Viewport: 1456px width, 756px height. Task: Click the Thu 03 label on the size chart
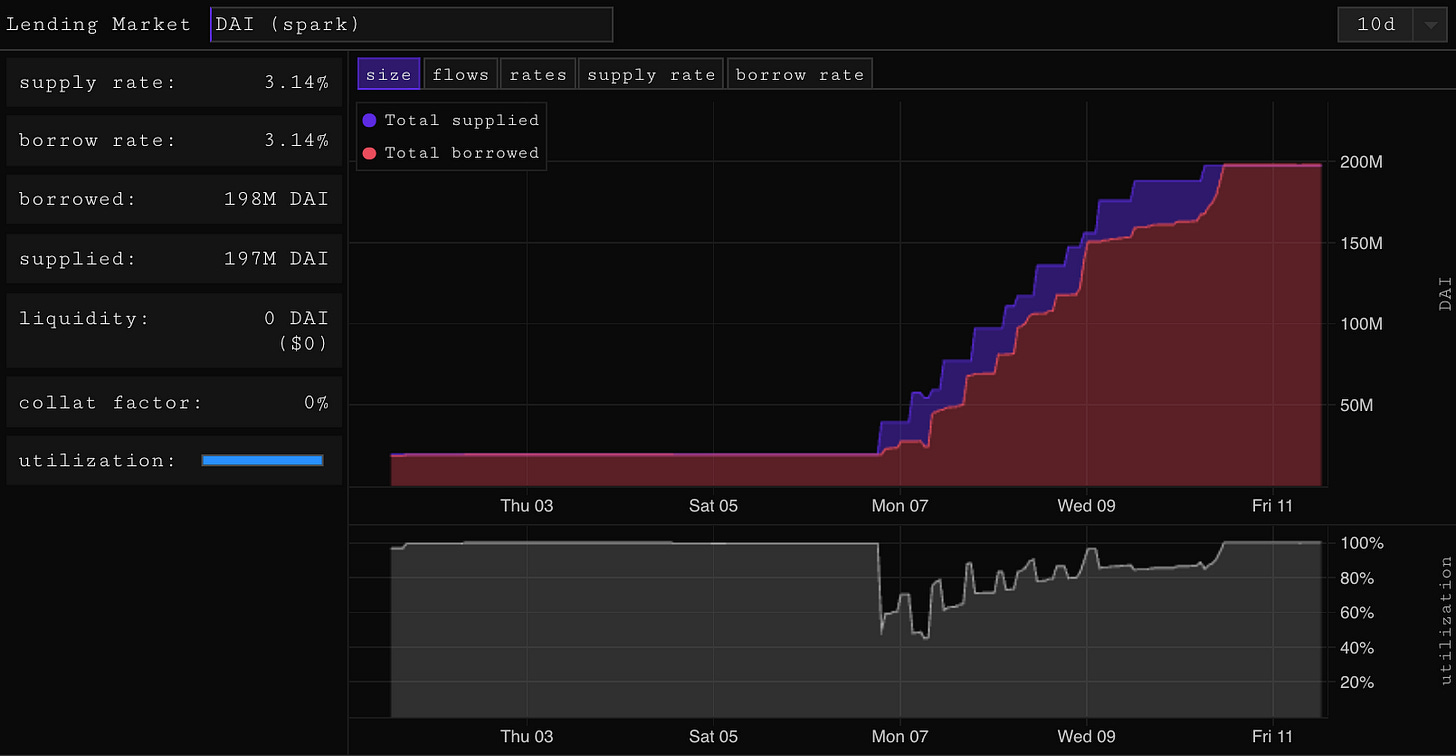point(527,506)
